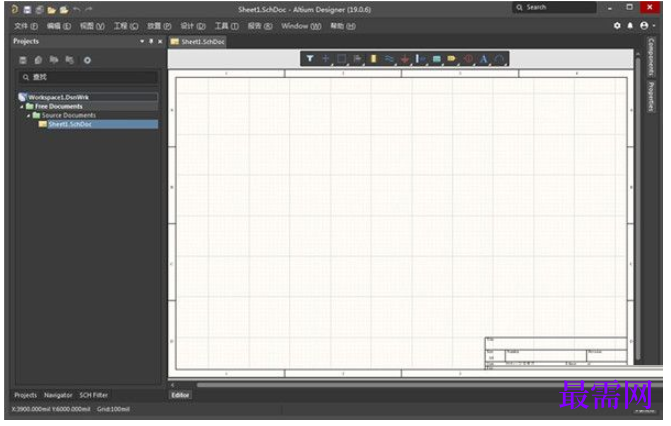Open the align objects tool
This screenshot has width=671, height=426.
[x=357, y=59]
